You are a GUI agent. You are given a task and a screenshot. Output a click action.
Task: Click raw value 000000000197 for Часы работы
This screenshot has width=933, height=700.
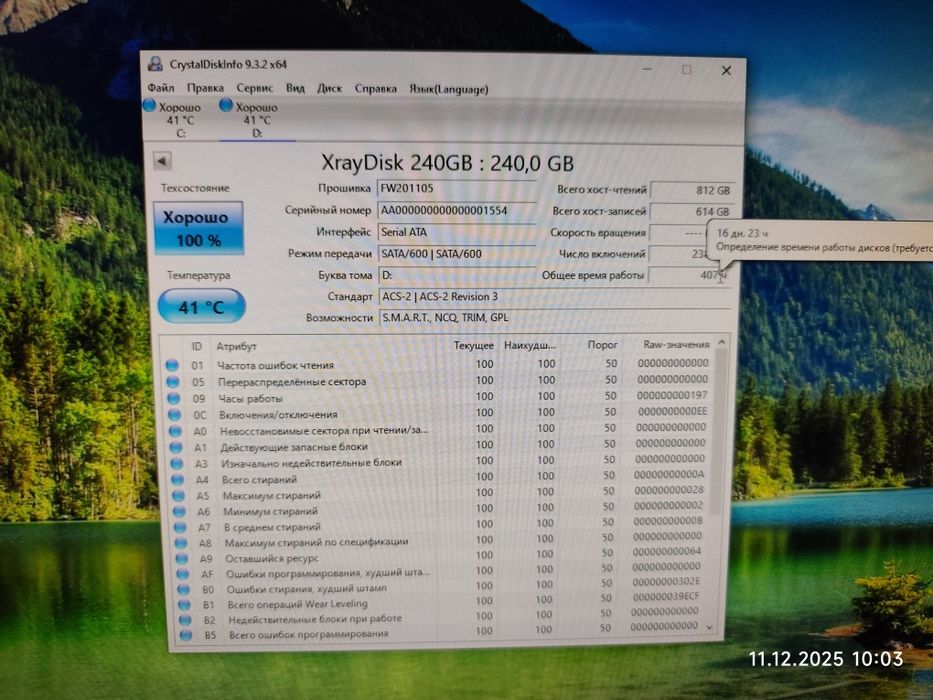(672, 396)
